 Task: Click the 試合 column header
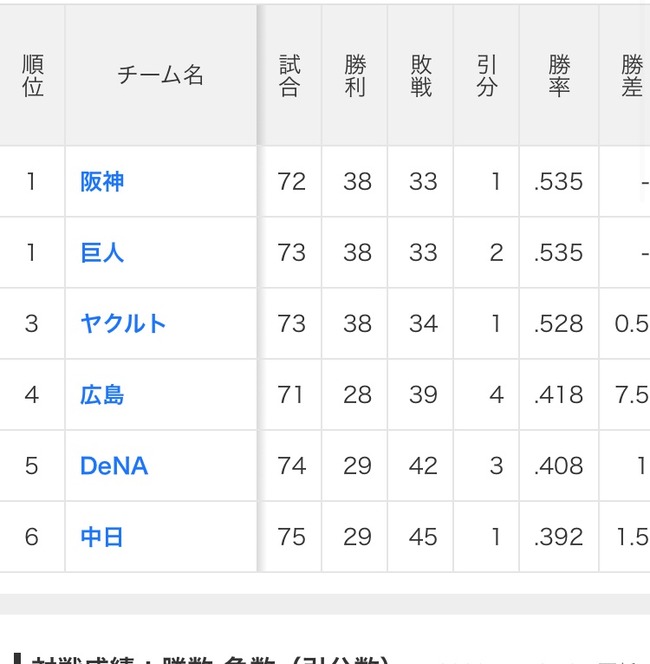click(x=290, y=75)
